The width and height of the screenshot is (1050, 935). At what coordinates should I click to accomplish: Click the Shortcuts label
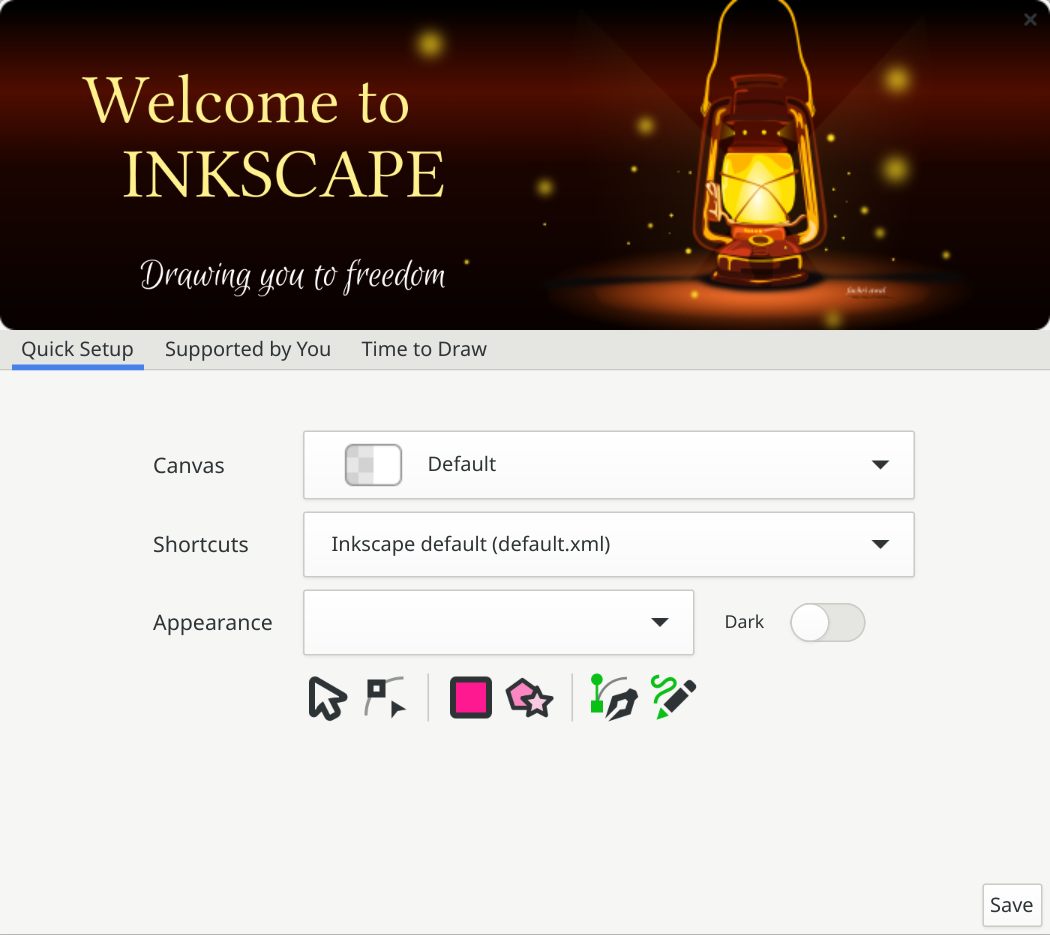coord(201,545)
